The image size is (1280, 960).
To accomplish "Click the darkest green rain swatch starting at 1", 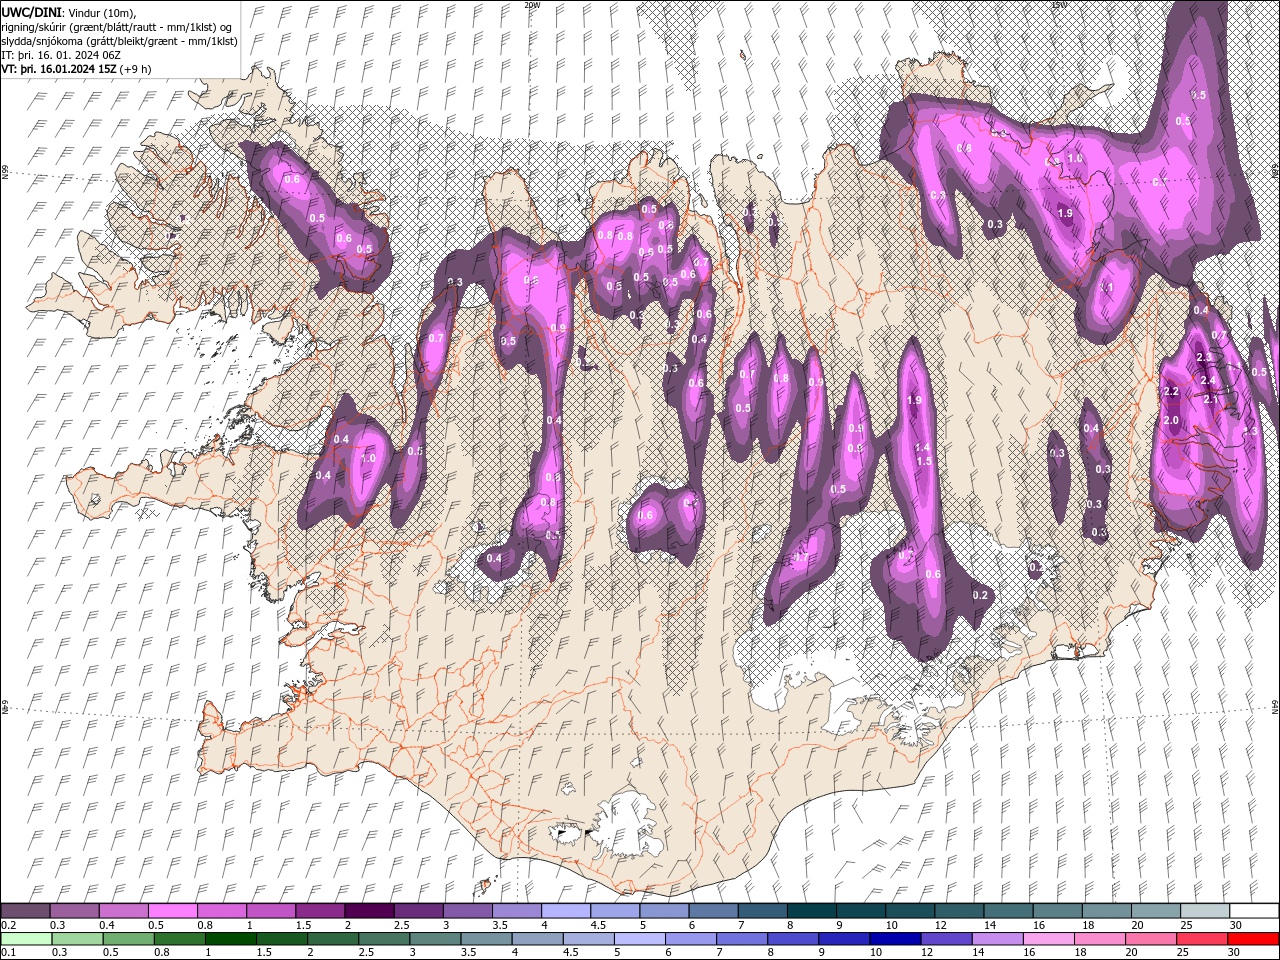I will 231,939.
